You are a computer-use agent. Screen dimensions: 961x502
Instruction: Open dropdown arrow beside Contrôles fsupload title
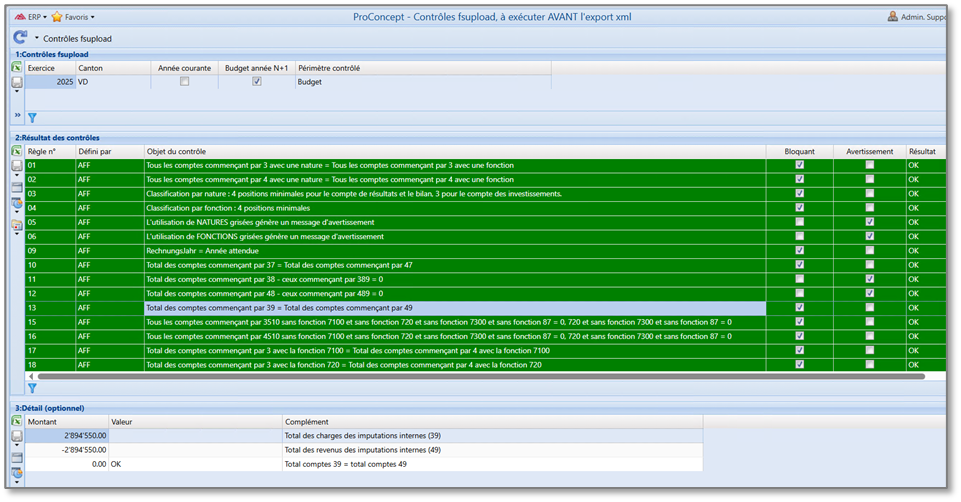[x=37, y=37]
